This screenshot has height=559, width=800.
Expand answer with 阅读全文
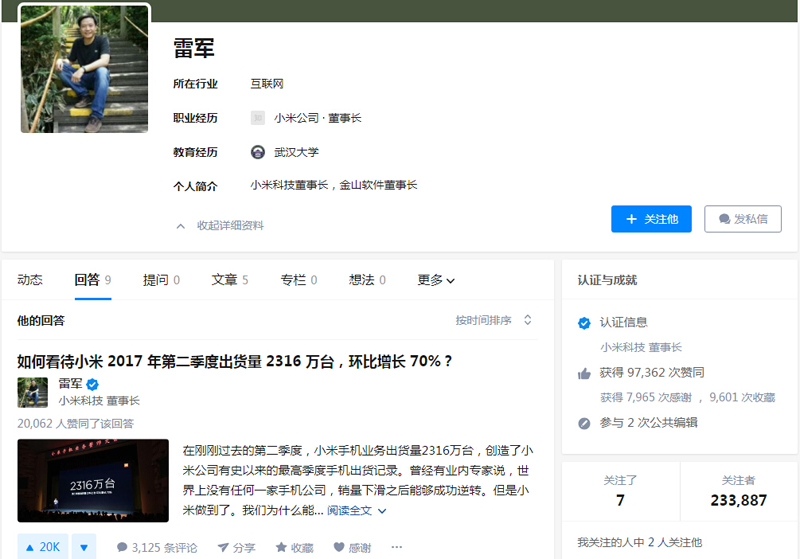click(x=356, y=510)
